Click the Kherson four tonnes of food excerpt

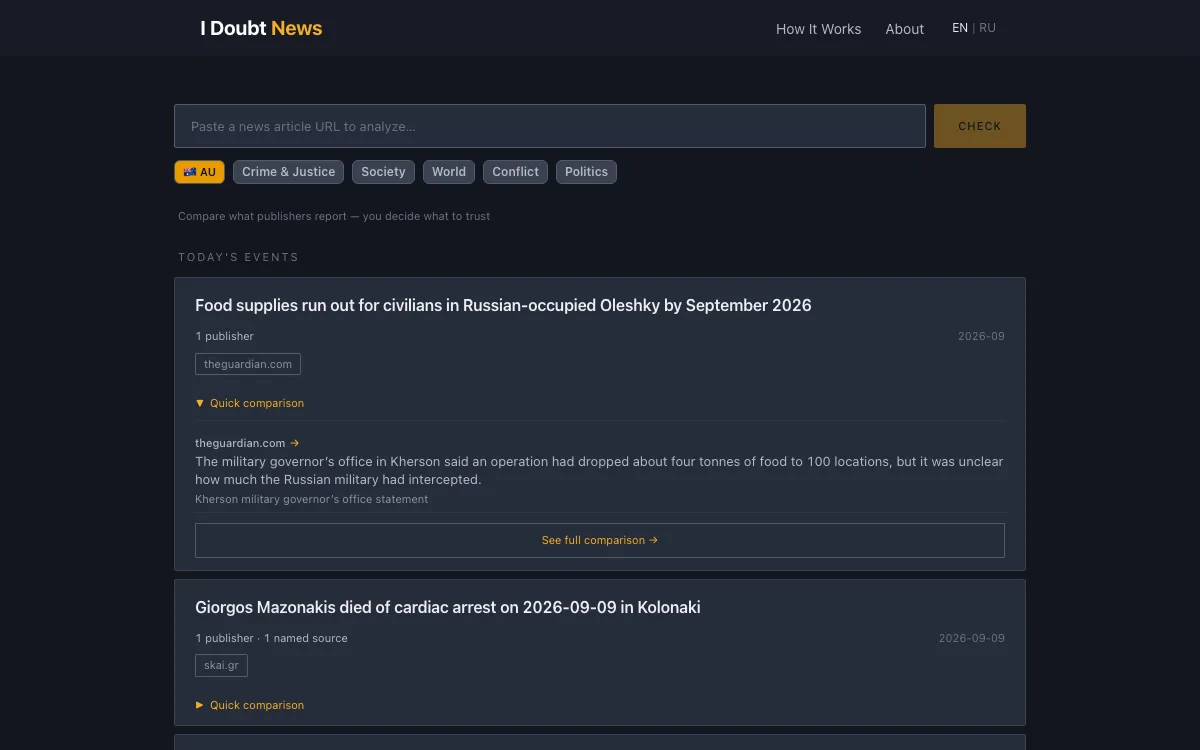pyautogui.click(x=599, y=470)
